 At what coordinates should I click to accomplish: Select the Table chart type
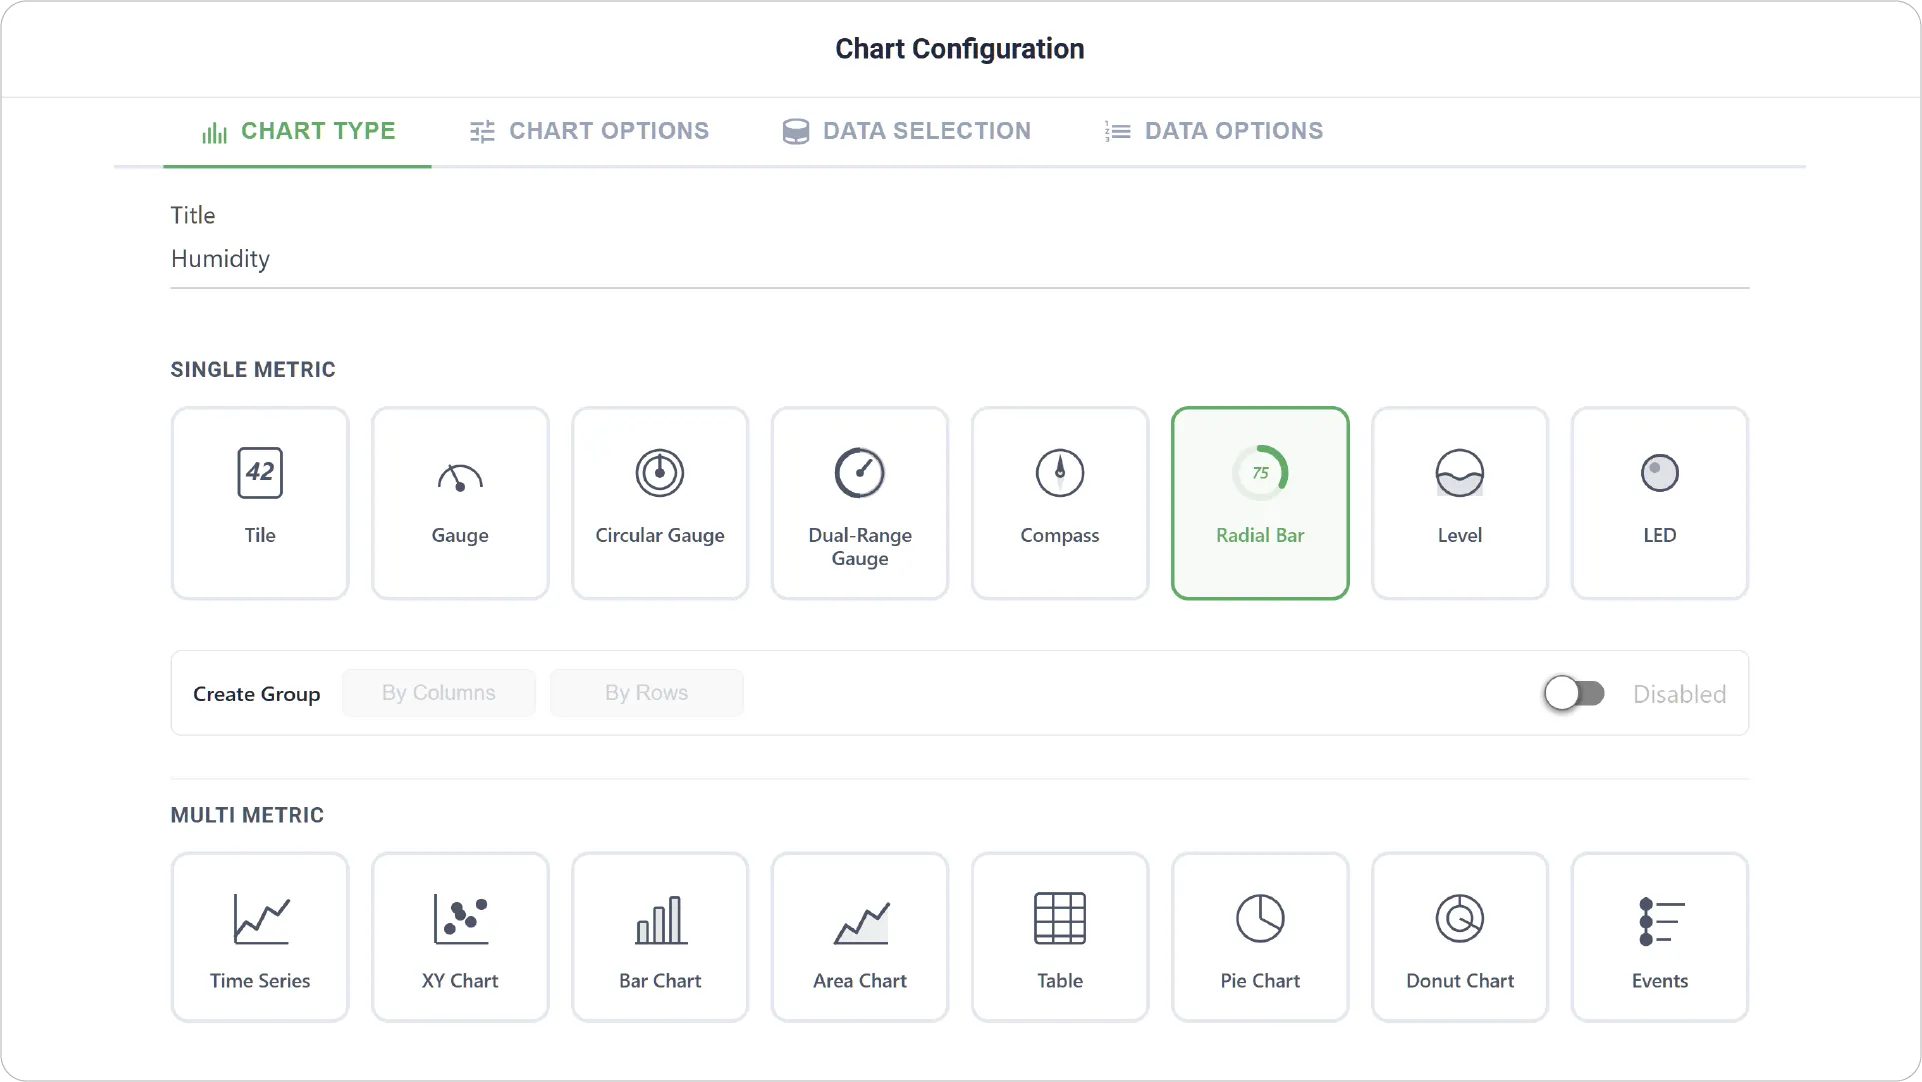coord(1060,937)
